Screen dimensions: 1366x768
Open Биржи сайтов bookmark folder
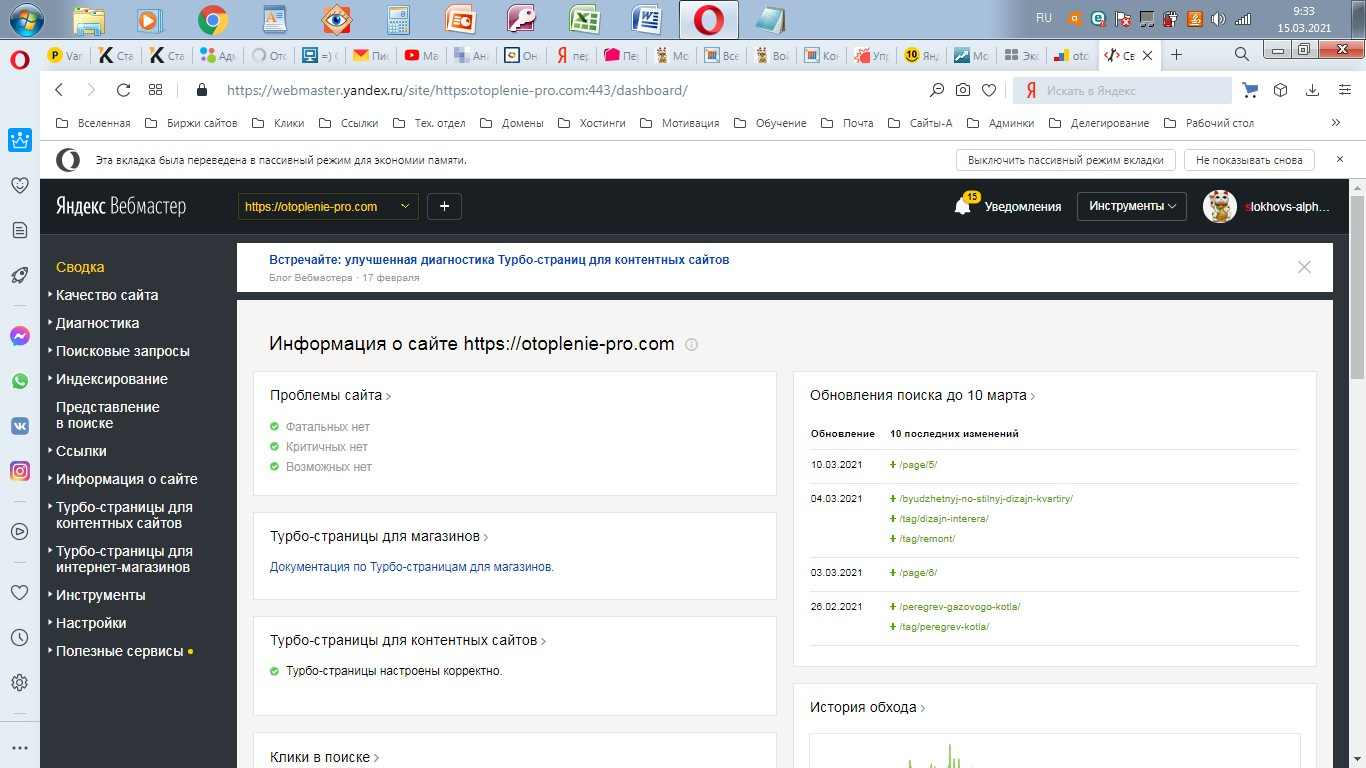pos(191,123)
